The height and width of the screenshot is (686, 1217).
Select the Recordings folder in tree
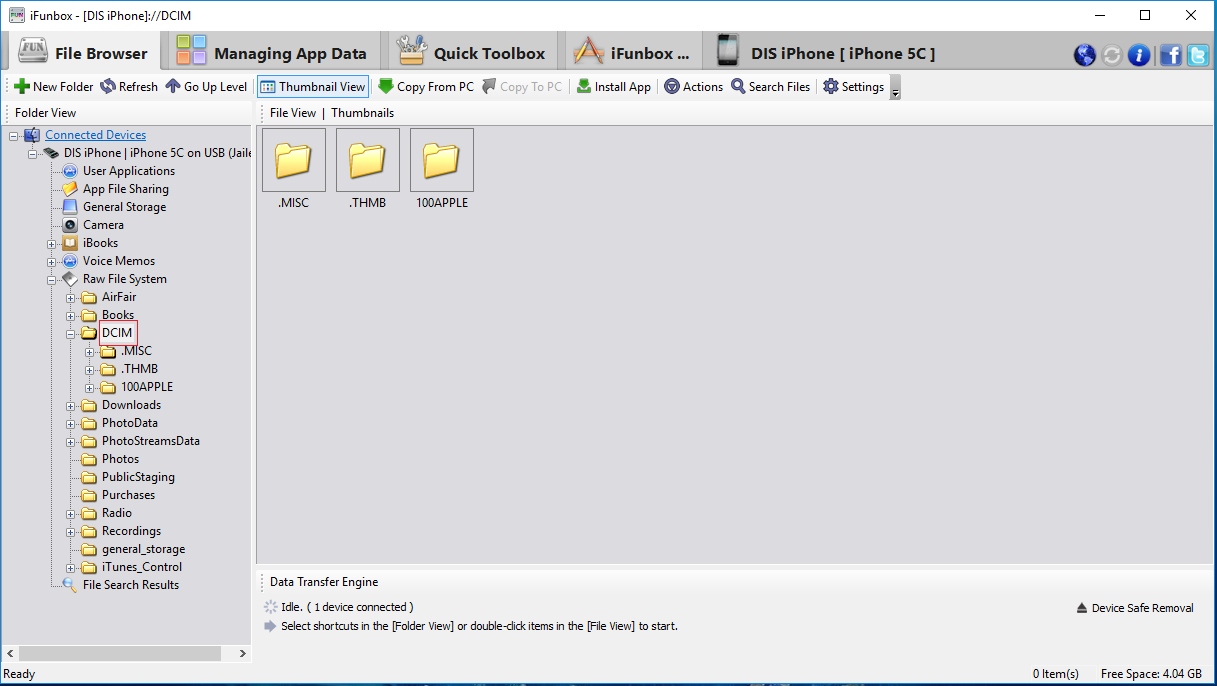131,531
